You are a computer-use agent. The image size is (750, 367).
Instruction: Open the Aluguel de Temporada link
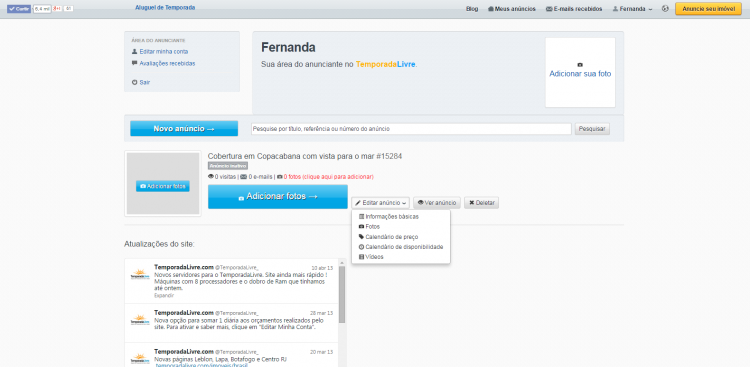[x=165, y=8]
